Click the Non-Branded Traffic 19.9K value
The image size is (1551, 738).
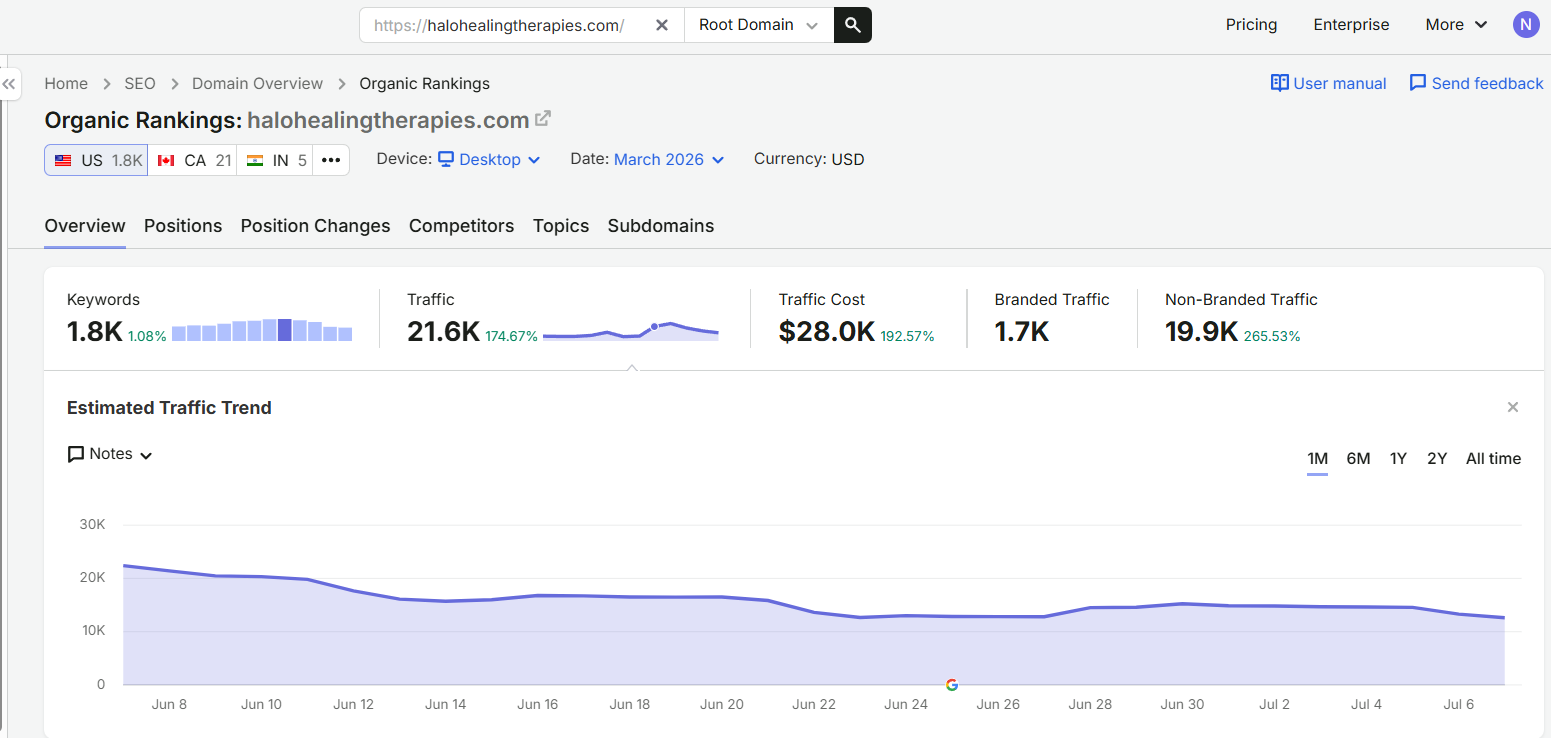tap(1202, 332)
